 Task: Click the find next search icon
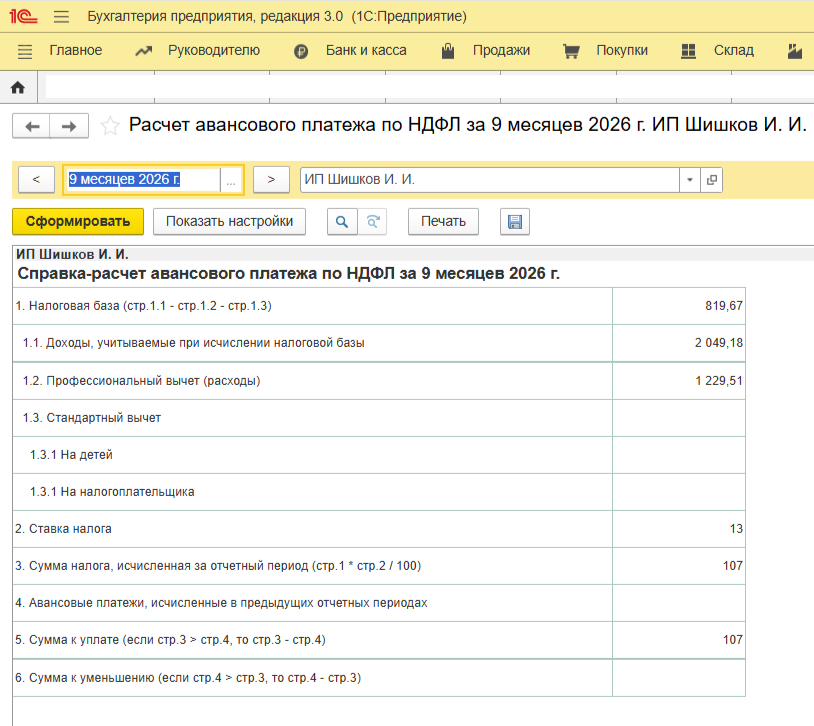[x=372, y=222]
